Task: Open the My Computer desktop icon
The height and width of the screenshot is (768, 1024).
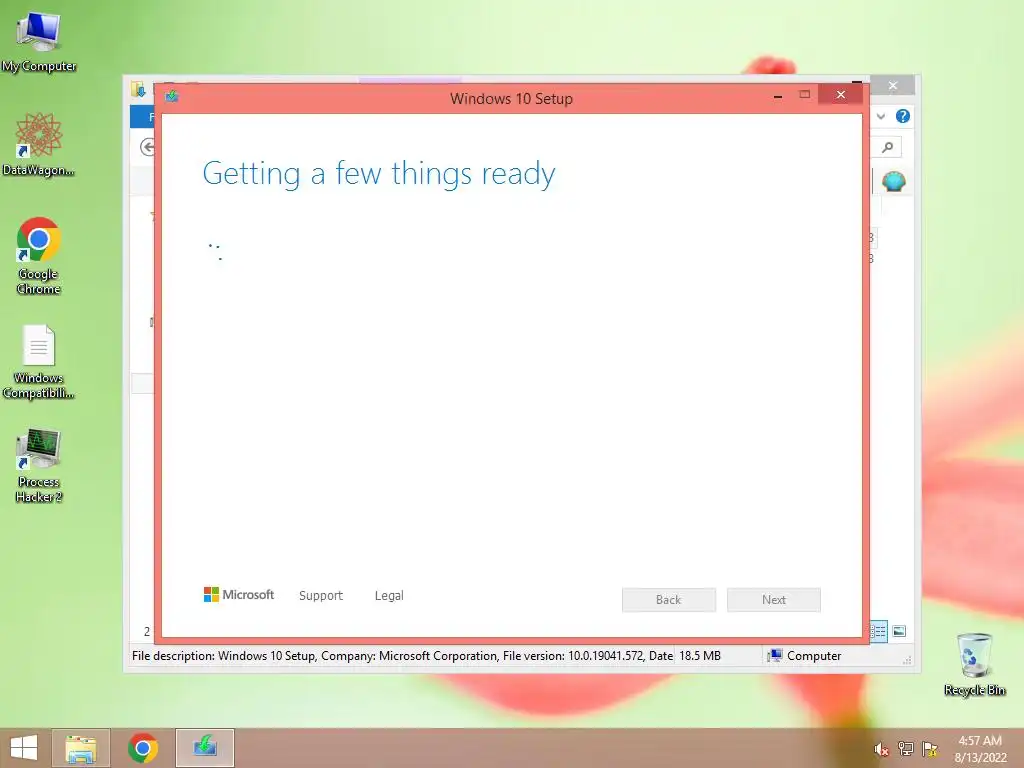Action: click(x=39, y=42)
